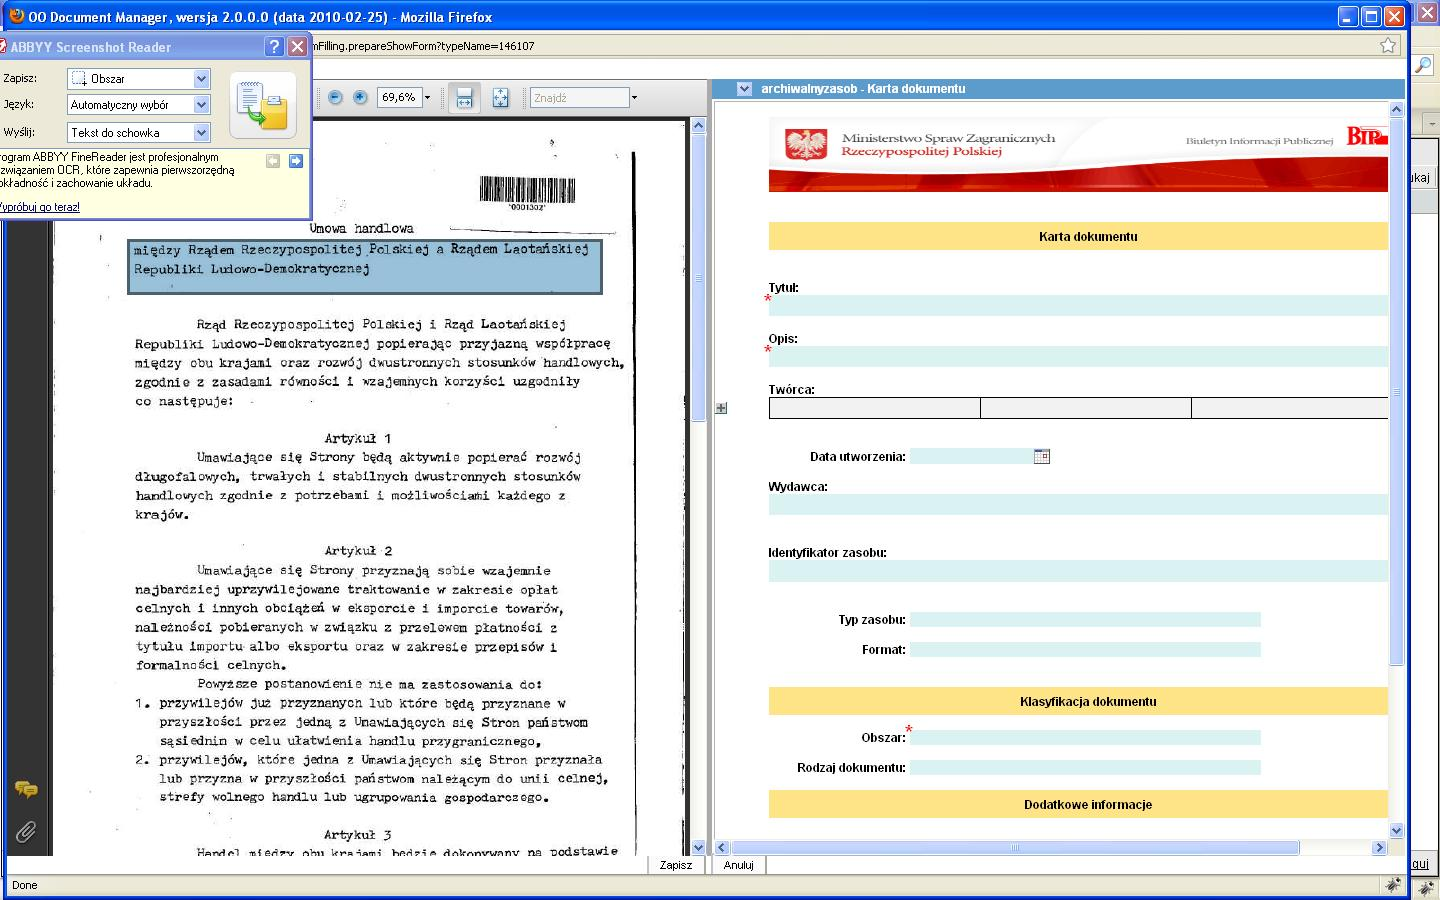Screen dimensions: 1440x900
Task: Click form horizontal scroll left arrow
Action: pyautogui.click(x=721, y=848)
